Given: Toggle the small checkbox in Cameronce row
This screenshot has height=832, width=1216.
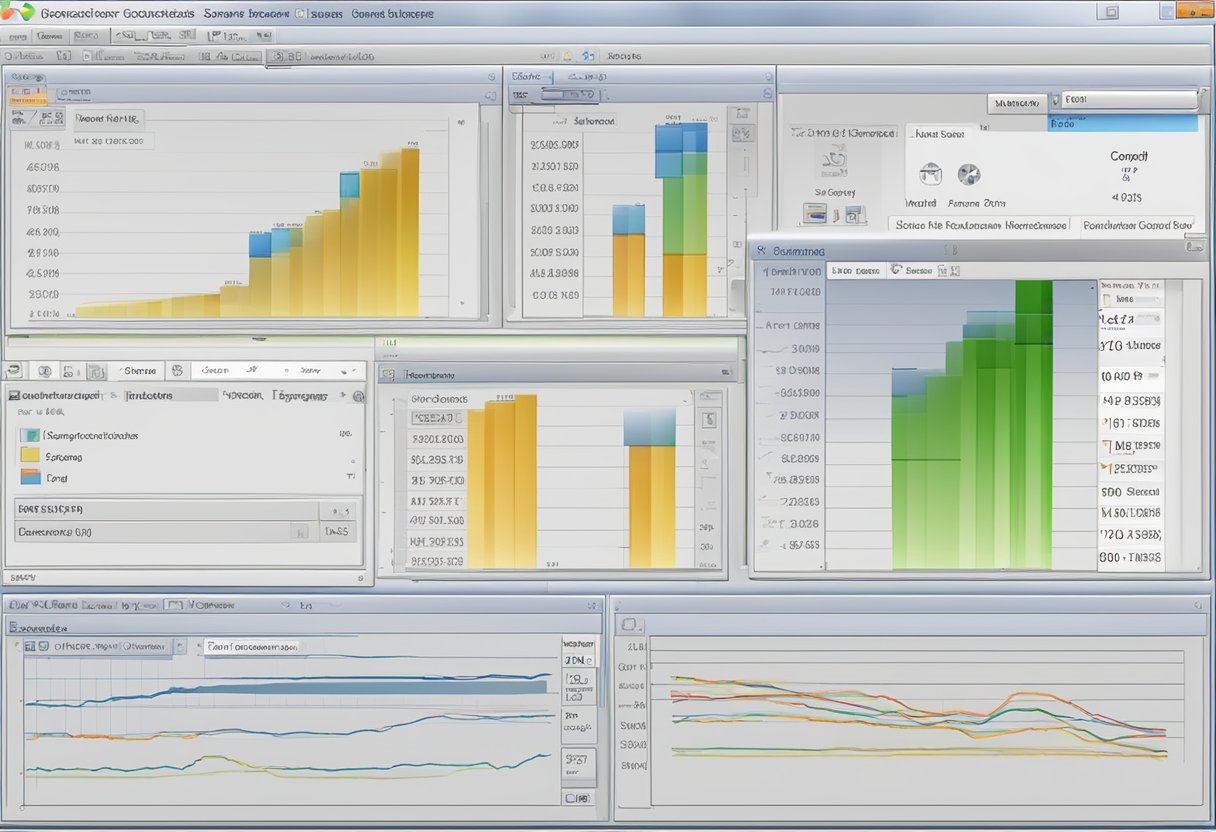Looking at the screenshot, I should 299,532.
